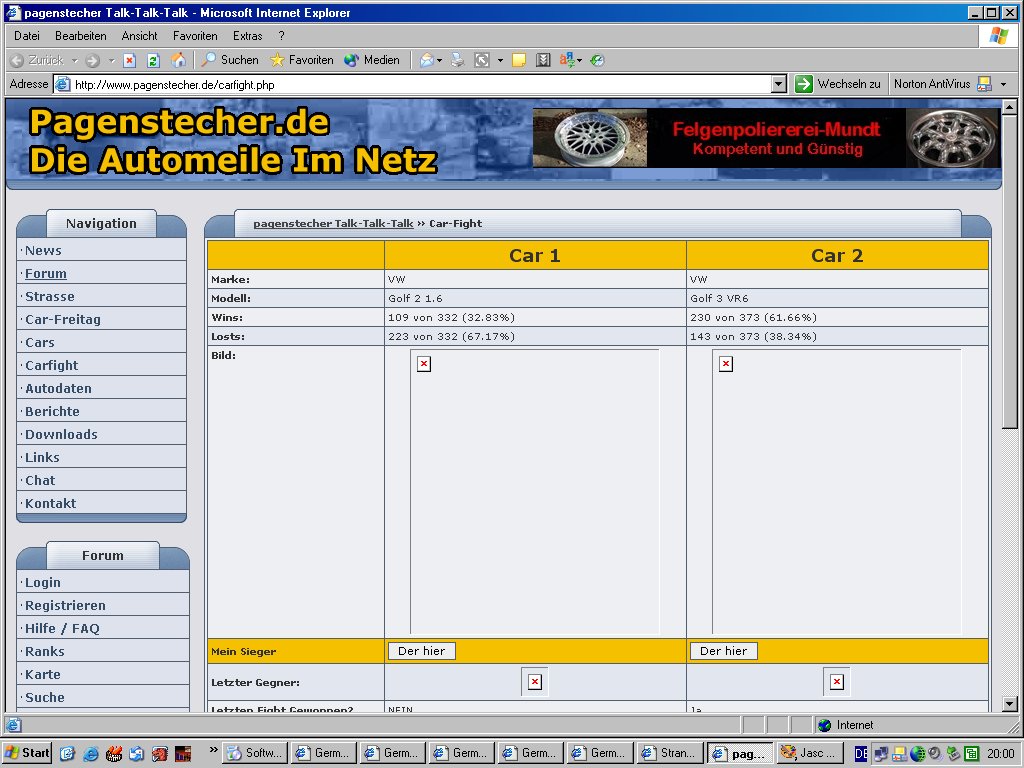Image resolution: width=1024 pixels, height=768 pixels.
Task: Click the Golf 3 VR6 model text
Action: coord(719,298)
